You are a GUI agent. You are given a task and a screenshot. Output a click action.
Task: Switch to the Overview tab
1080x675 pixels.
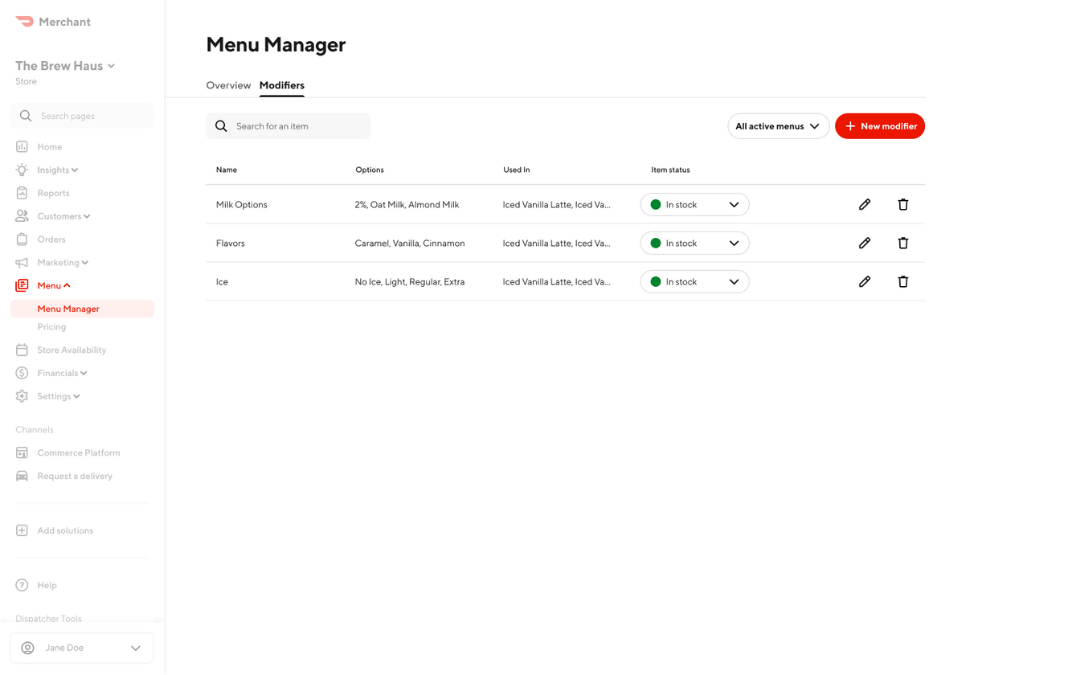coord(228,85)
